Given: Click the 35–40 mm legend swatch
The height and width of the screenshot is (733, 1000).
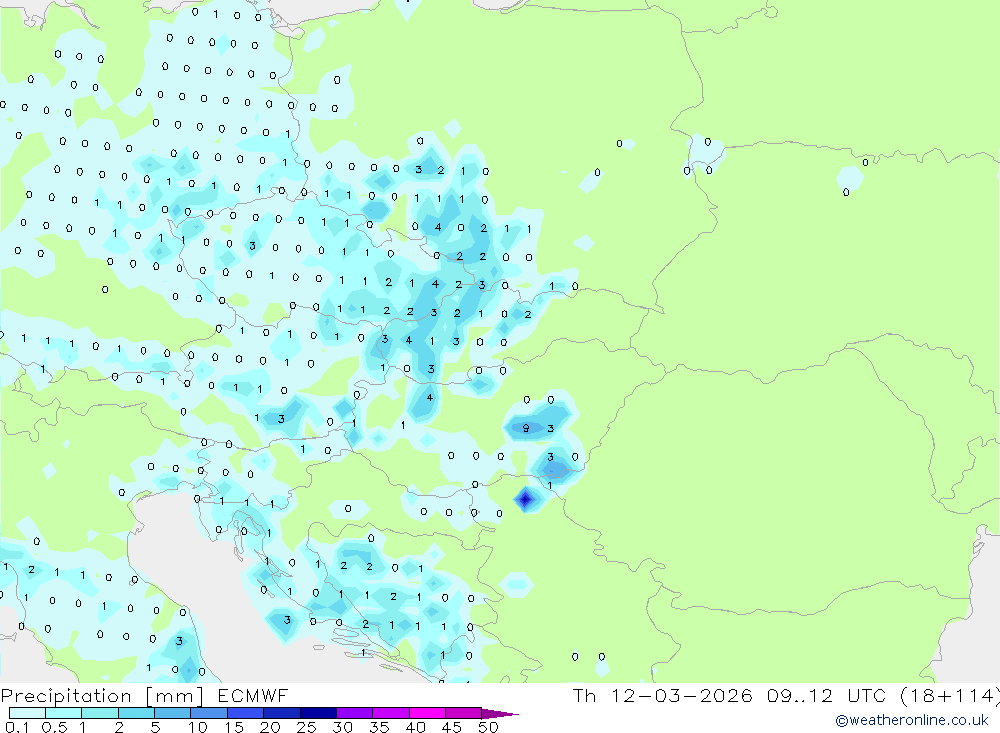Looking at the screenshot, I should pyautogui.click(x=391, y=713).
